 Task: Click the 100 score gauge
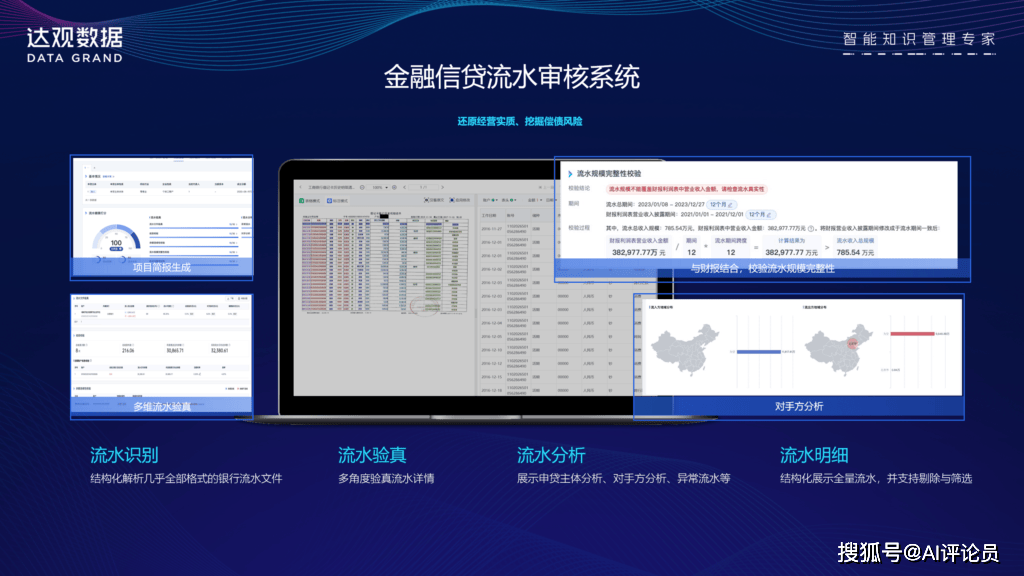[116, 242]
